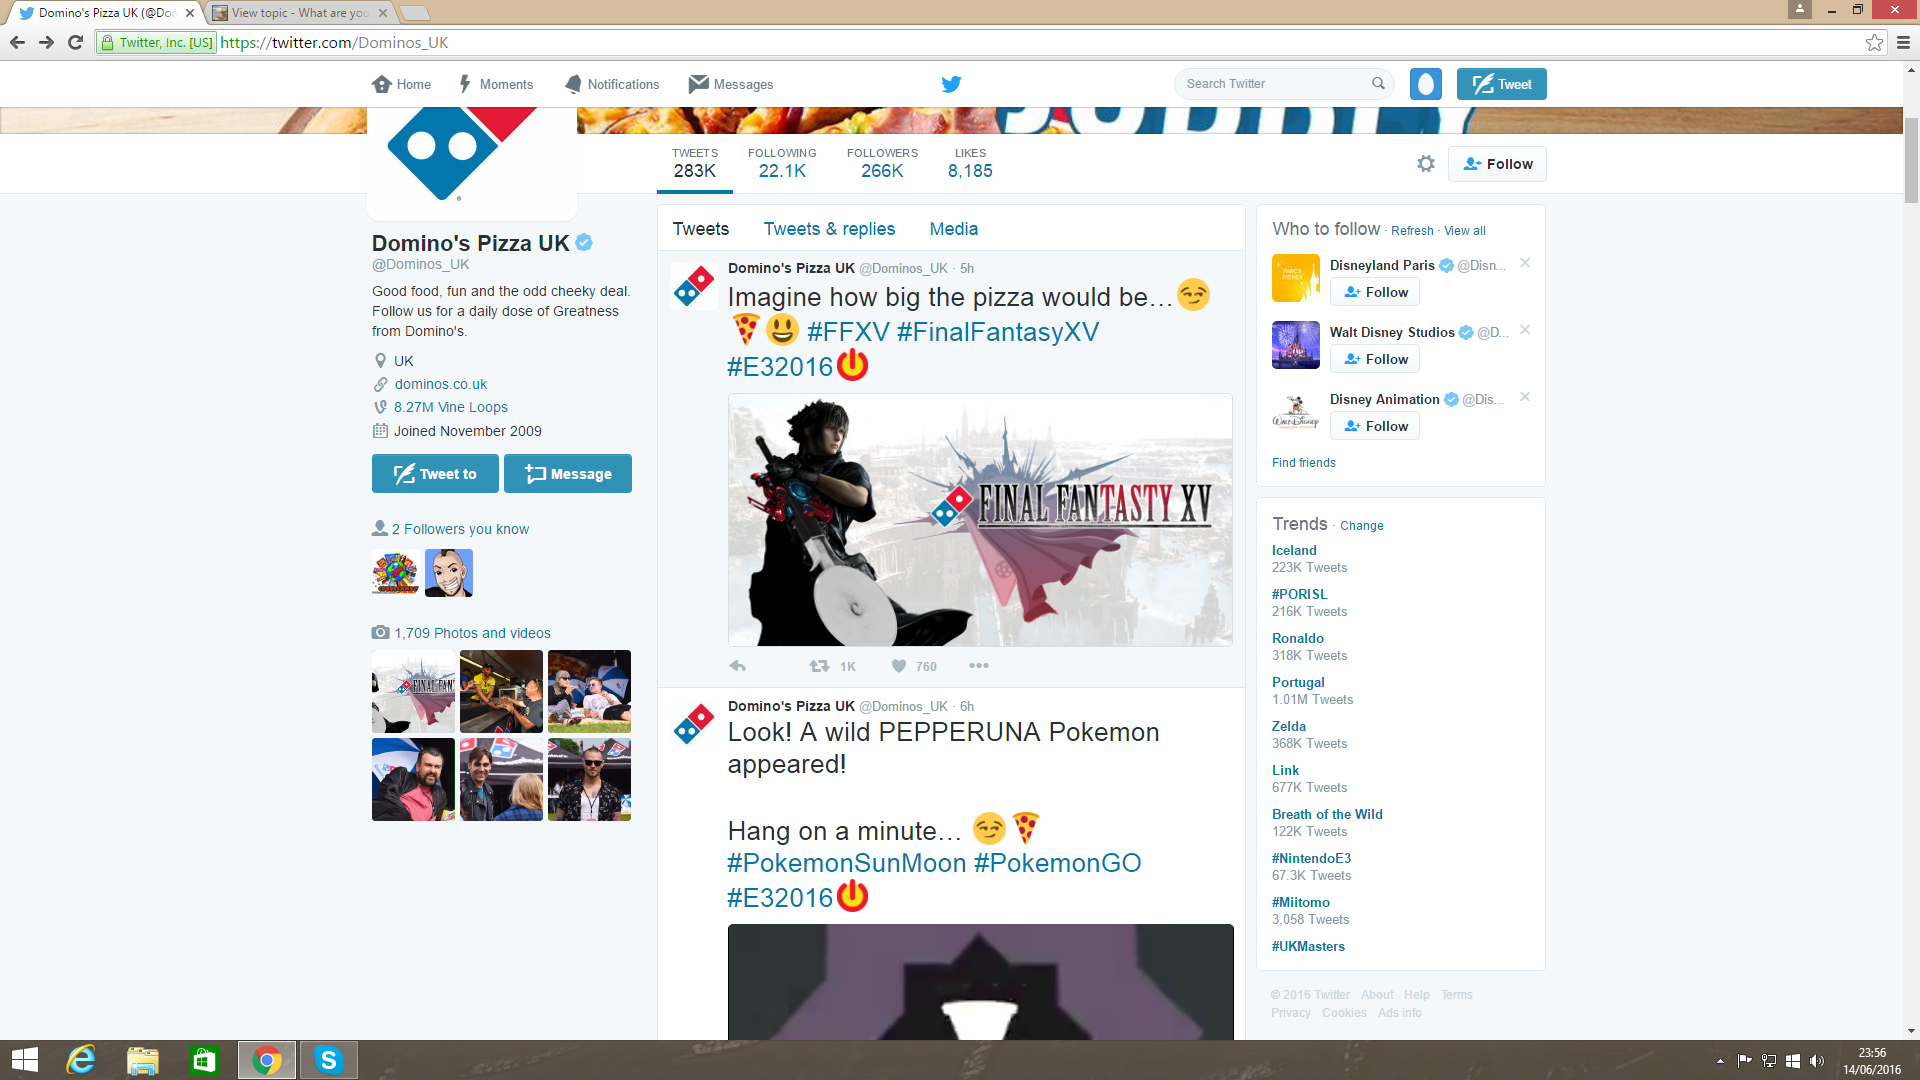This screenshot has width=1920, height=1080.
Task: Open Notifications bell in navbar
Action: [612, 84]
